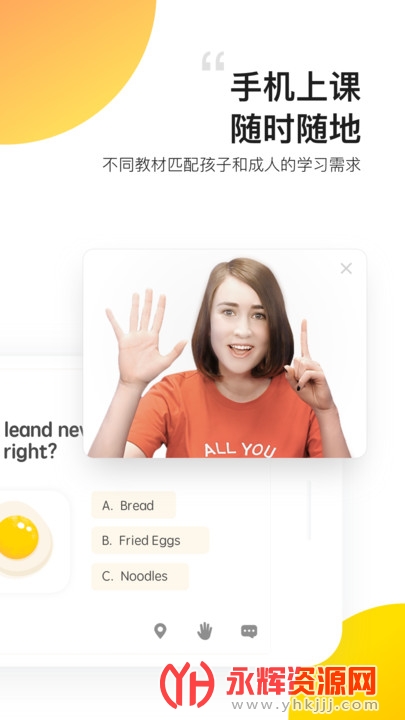Click the red YH logo icon
This screenshot has width=405, height=720.
186,685
